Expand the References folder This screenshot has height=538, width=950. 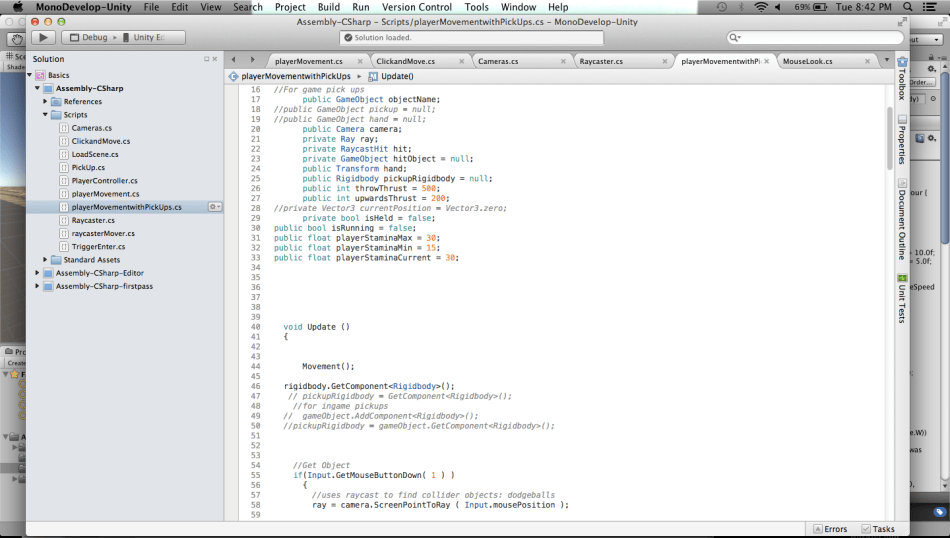[x=45, y=101]
